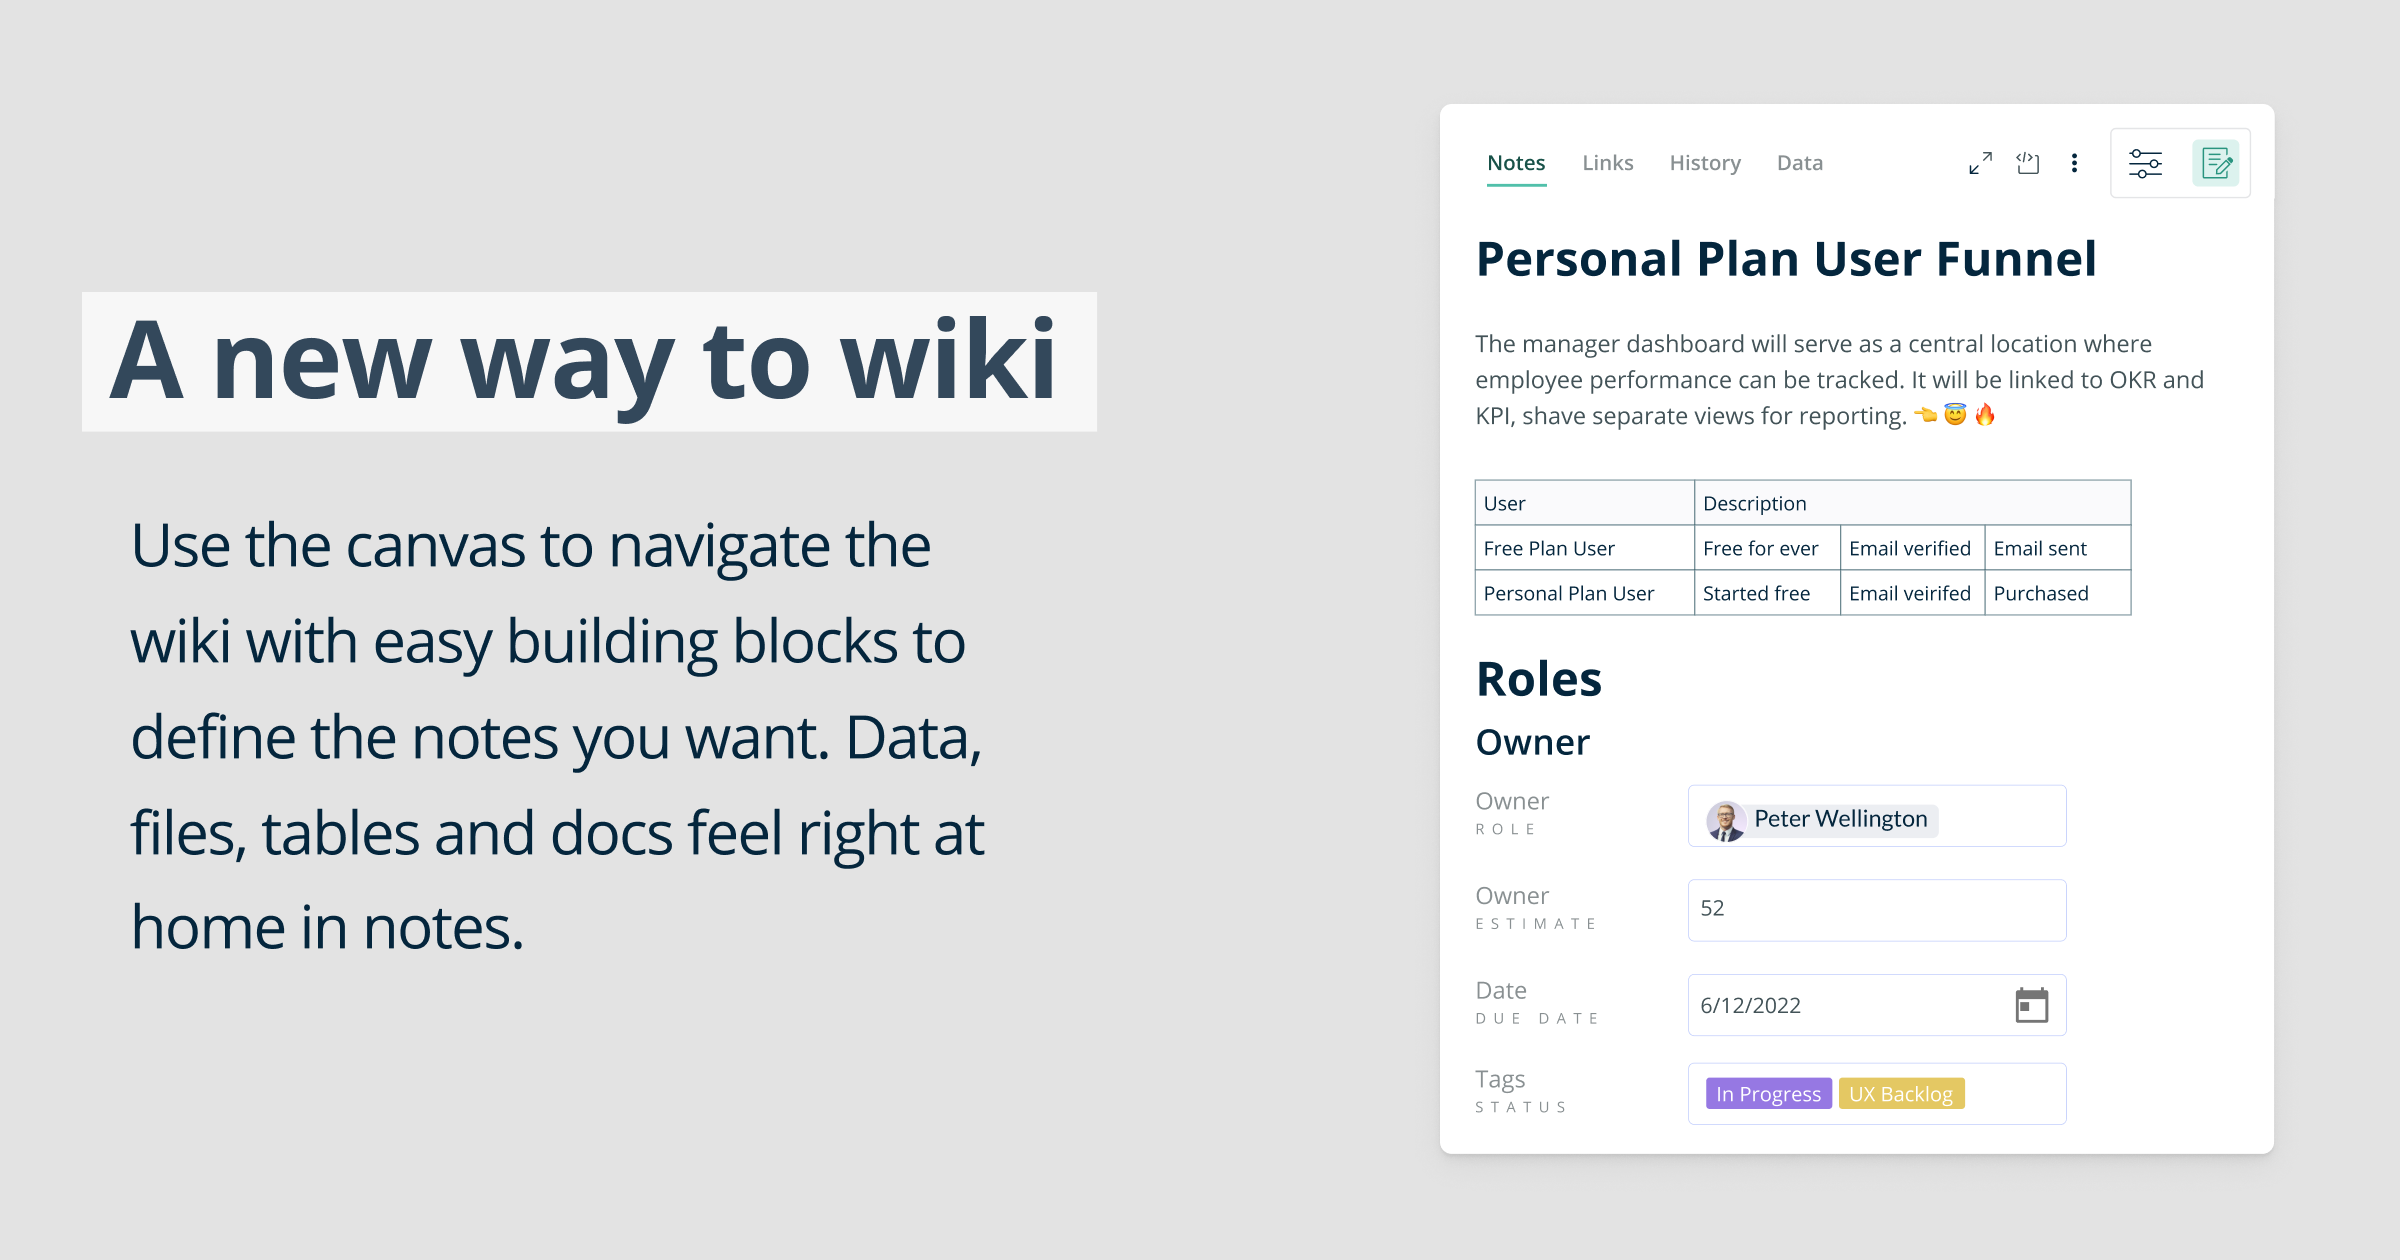Toggle edit mode off for the note
This screenshot has width=2400, height=1260.
click(2216, 162)
